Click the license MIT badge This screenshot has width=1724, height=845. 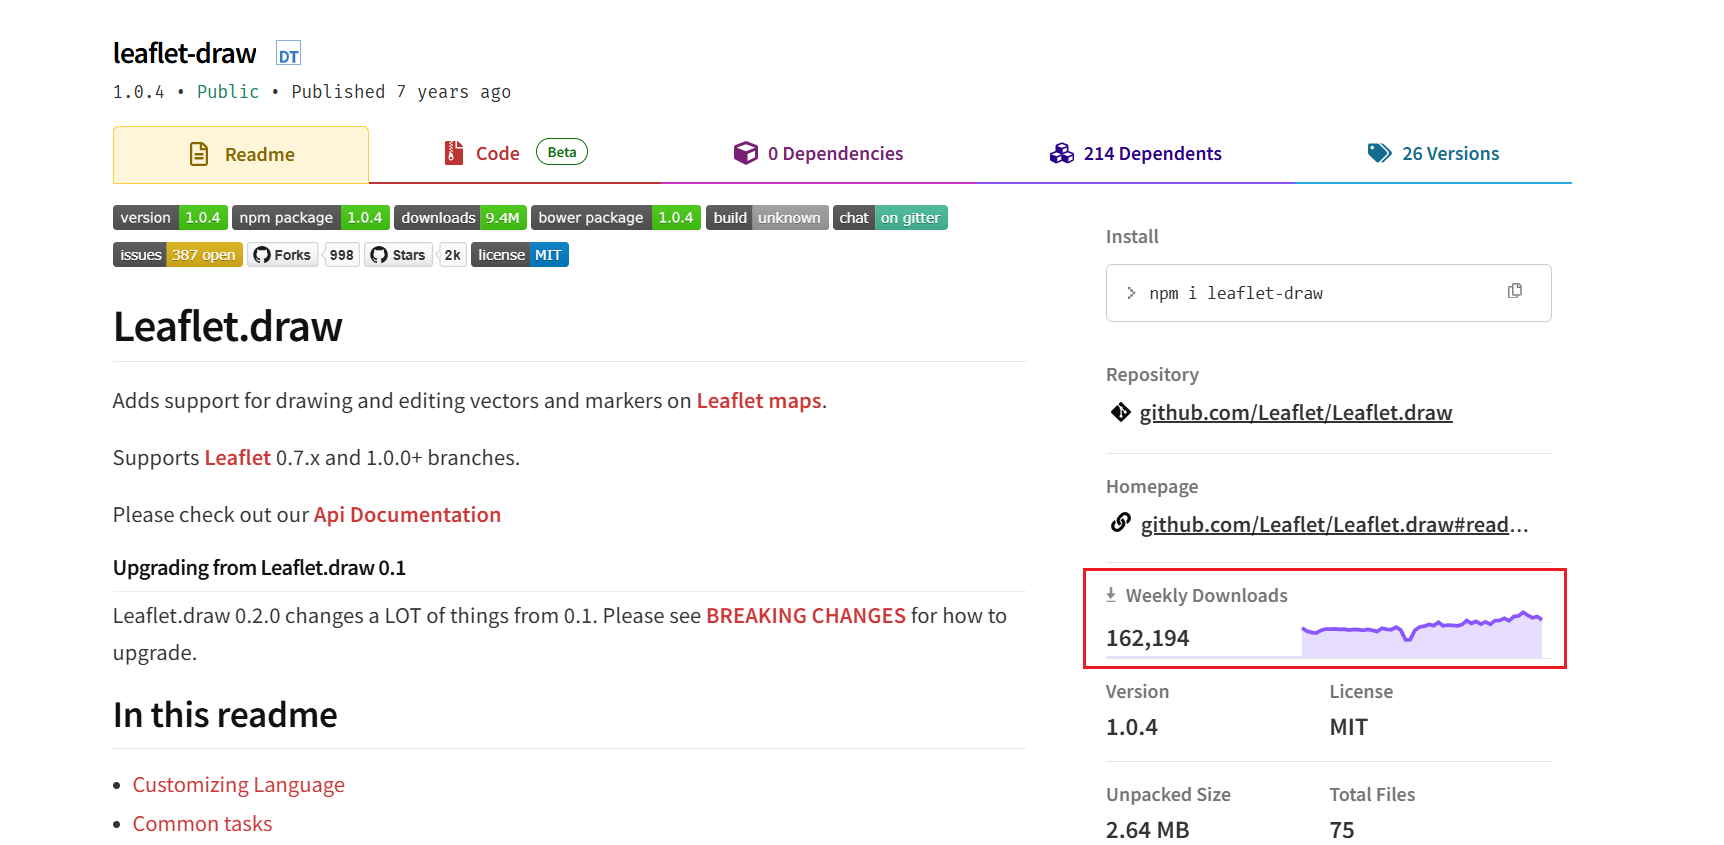click(x=520, y=255)
